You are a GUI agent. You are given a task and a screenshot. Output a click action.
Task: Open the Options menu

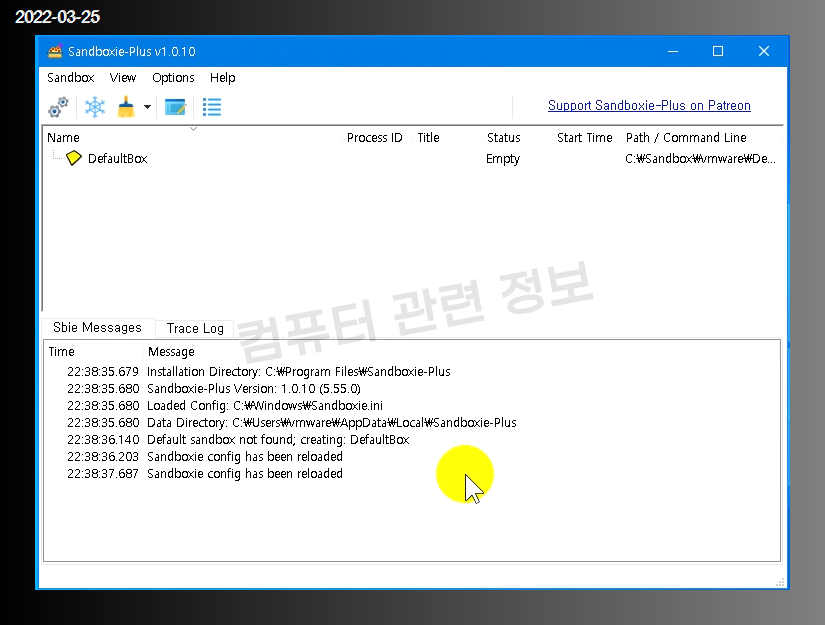point(173,78)
